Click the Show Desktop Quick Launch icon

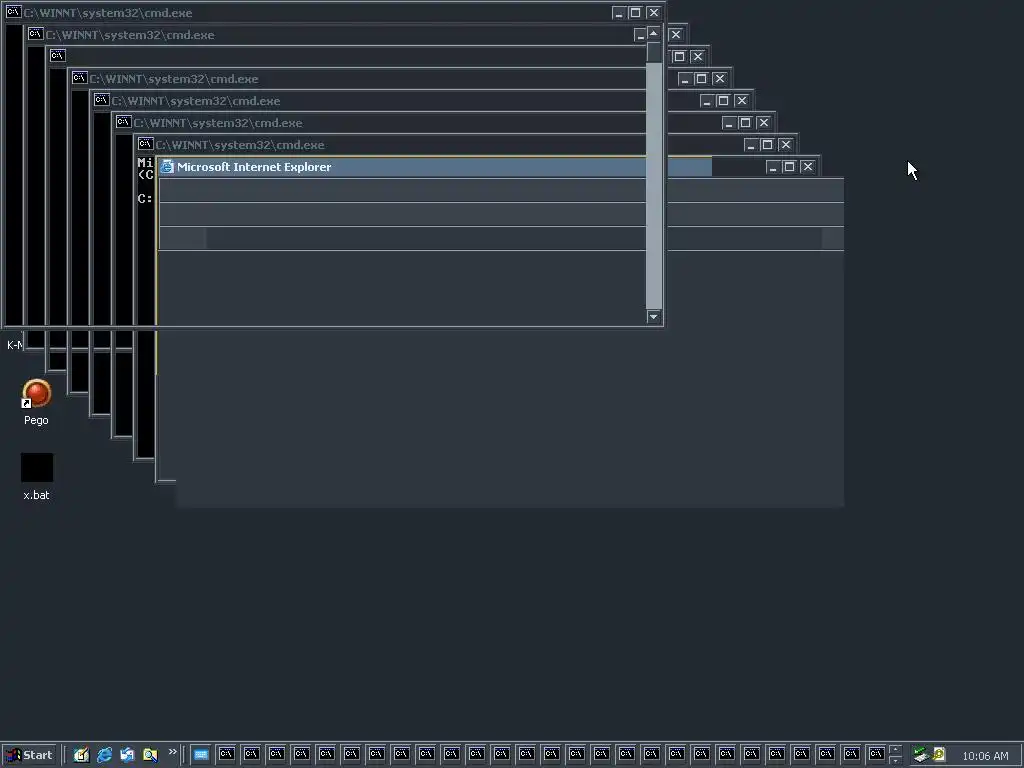point(81,755)
